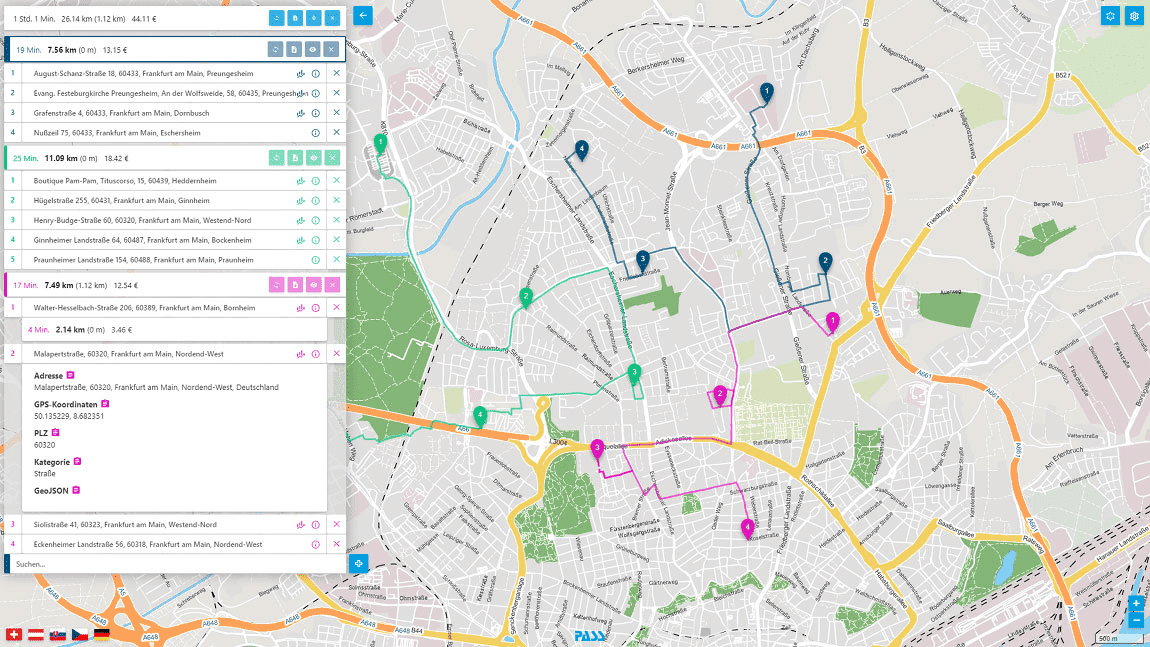This screenshot has height=647, width=1150.
Task: Switch language using the Czech flag
Action: pyautogui.click(x=80, y=634)
